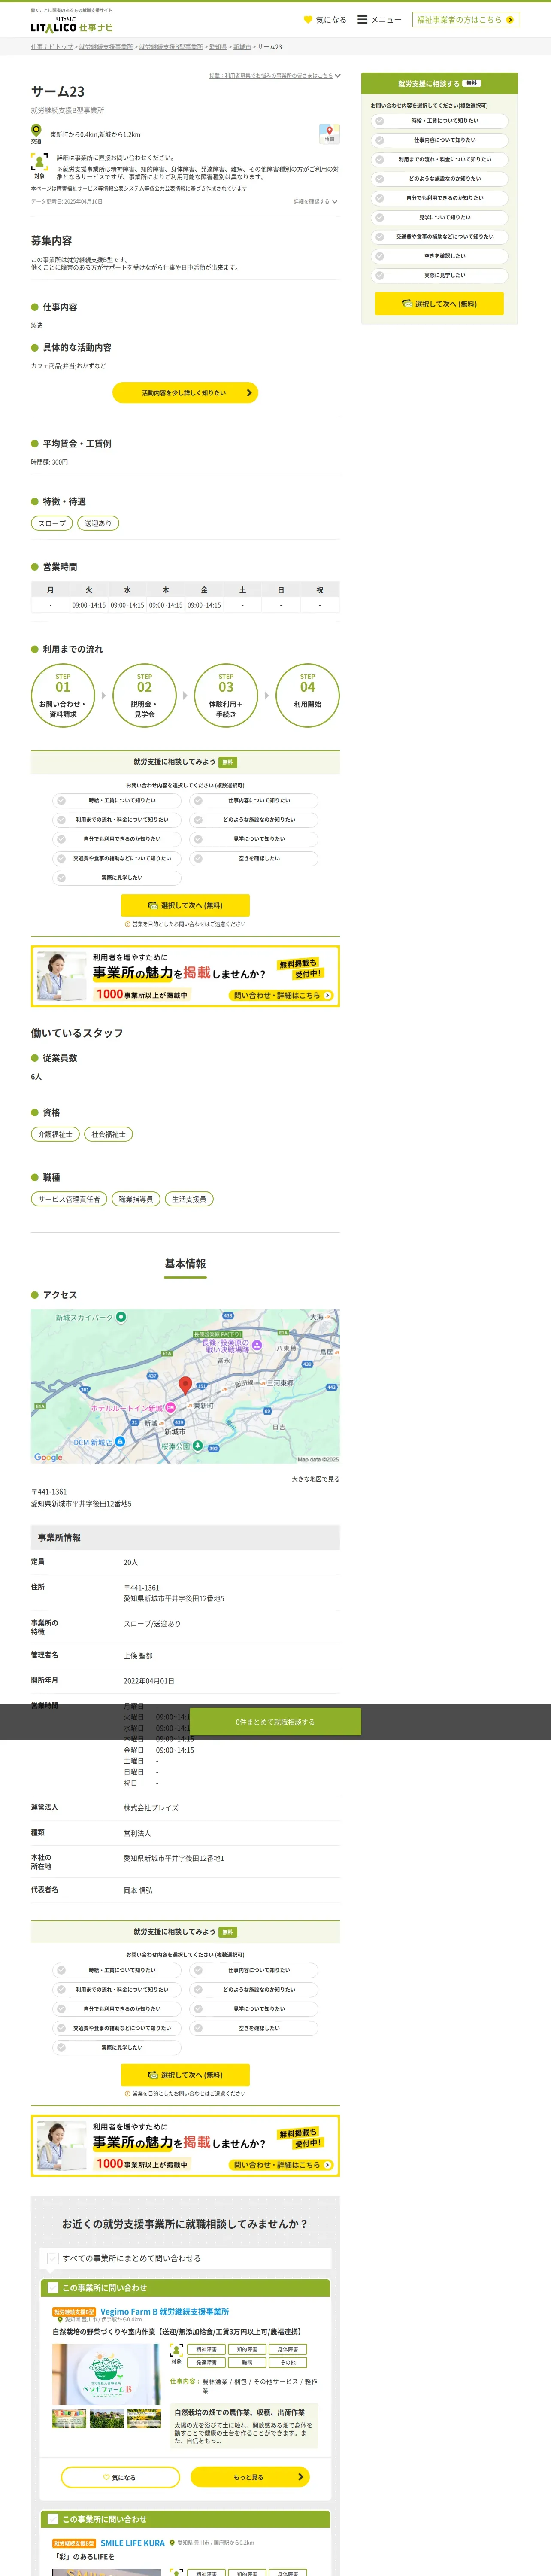This screenshot has width=551, height=2576.
Task: Click the 桜淵公園 green park marker
Action: click(x=198, y=1445)
